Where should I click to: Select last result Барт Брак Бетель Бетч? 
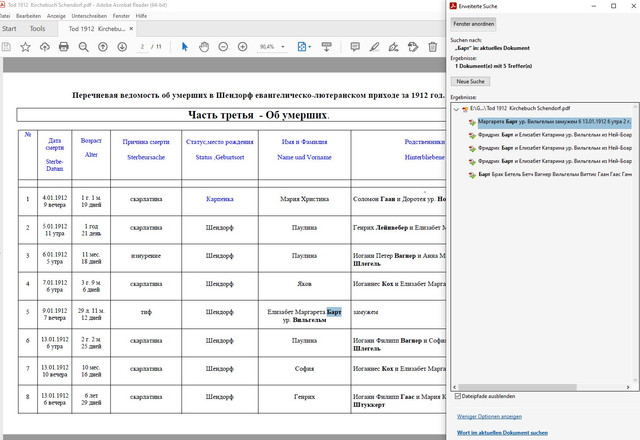pos(554,174)
